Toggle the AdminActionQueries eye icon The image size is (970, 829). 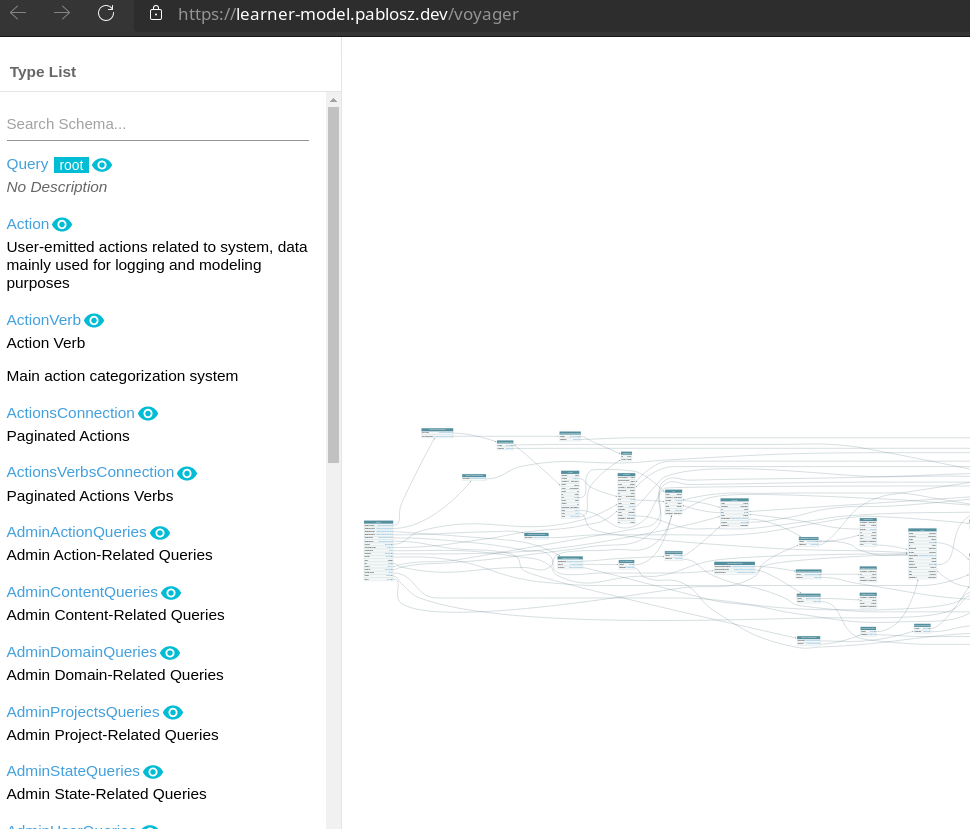click(x=160, y=533)
